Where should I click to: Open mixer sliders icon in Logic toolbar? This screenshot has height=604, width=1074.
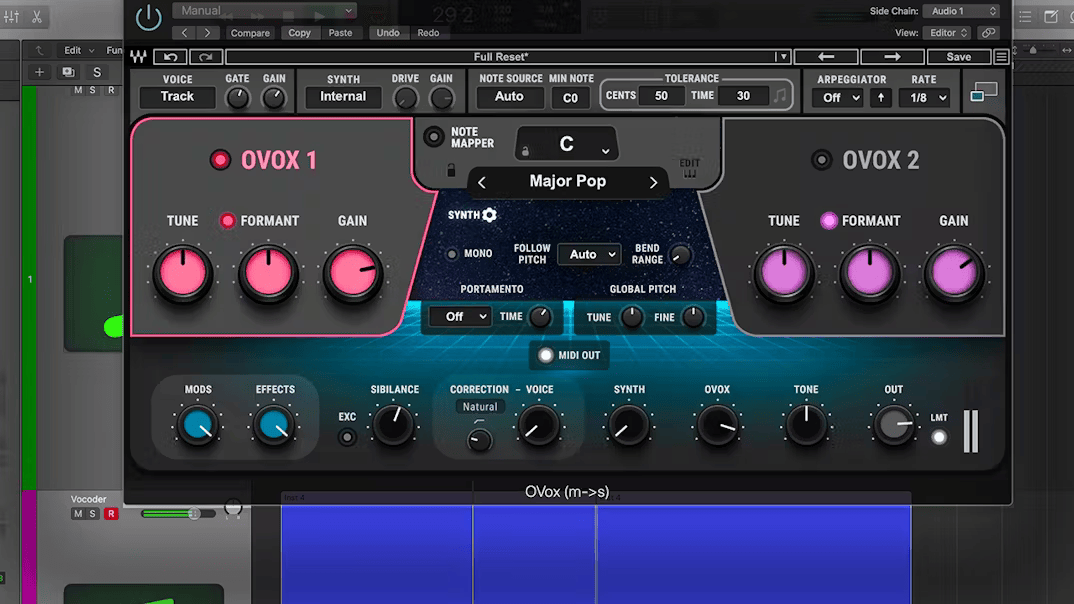click(12, 17)
